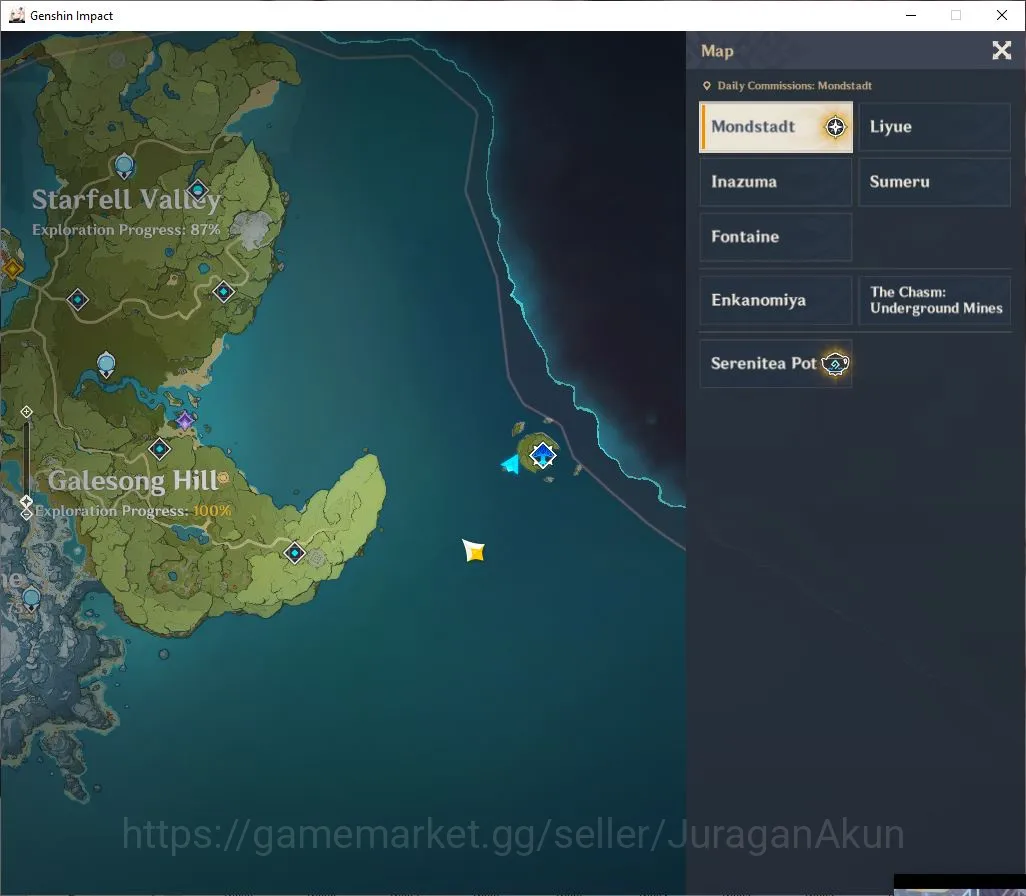This screenshot has width=1026, height=896.
Task: Click 'Exploration Progress: 100%' text
Action: 133,511
